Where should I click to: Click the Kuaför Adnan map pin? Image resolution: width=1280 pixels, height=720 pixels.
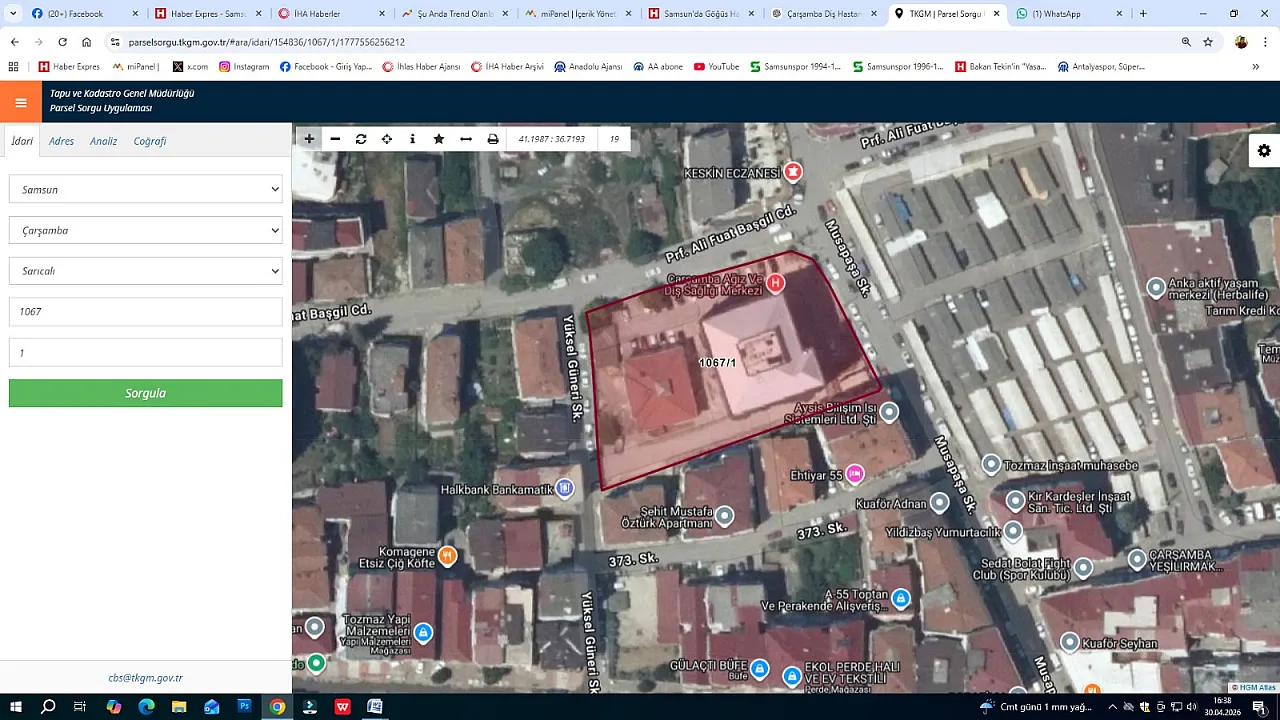(x=939, y=502)
